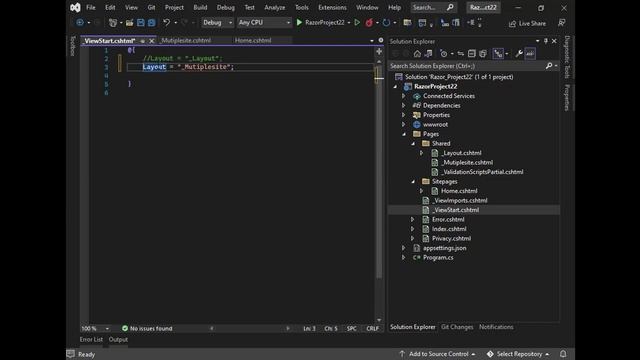
Task: Switch between solutions and folder views icon
Action: tap(428, 53)
